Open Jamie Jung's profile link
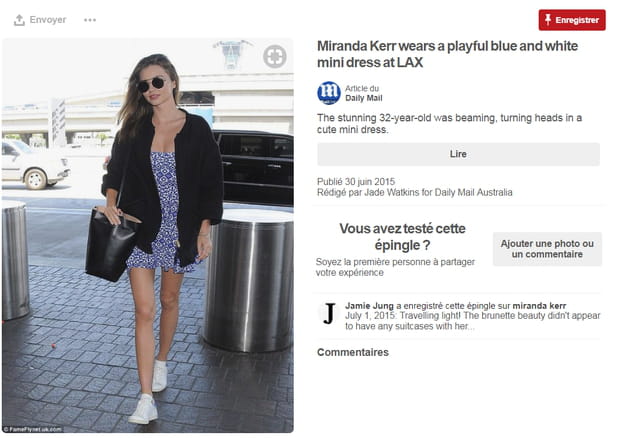The width and height of the screenshot is (624, 439). [369, 306]
